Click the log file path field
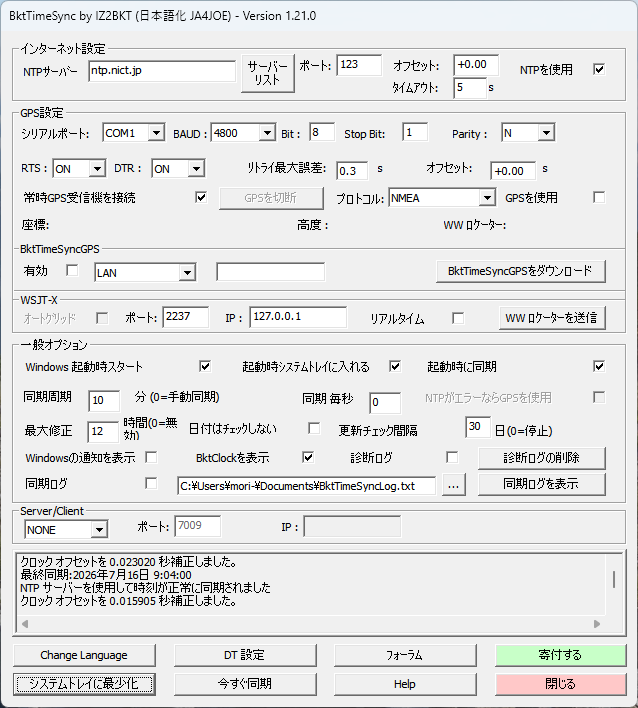The width and height of the screenshot is (638, 708). click(x=307, y=486)
